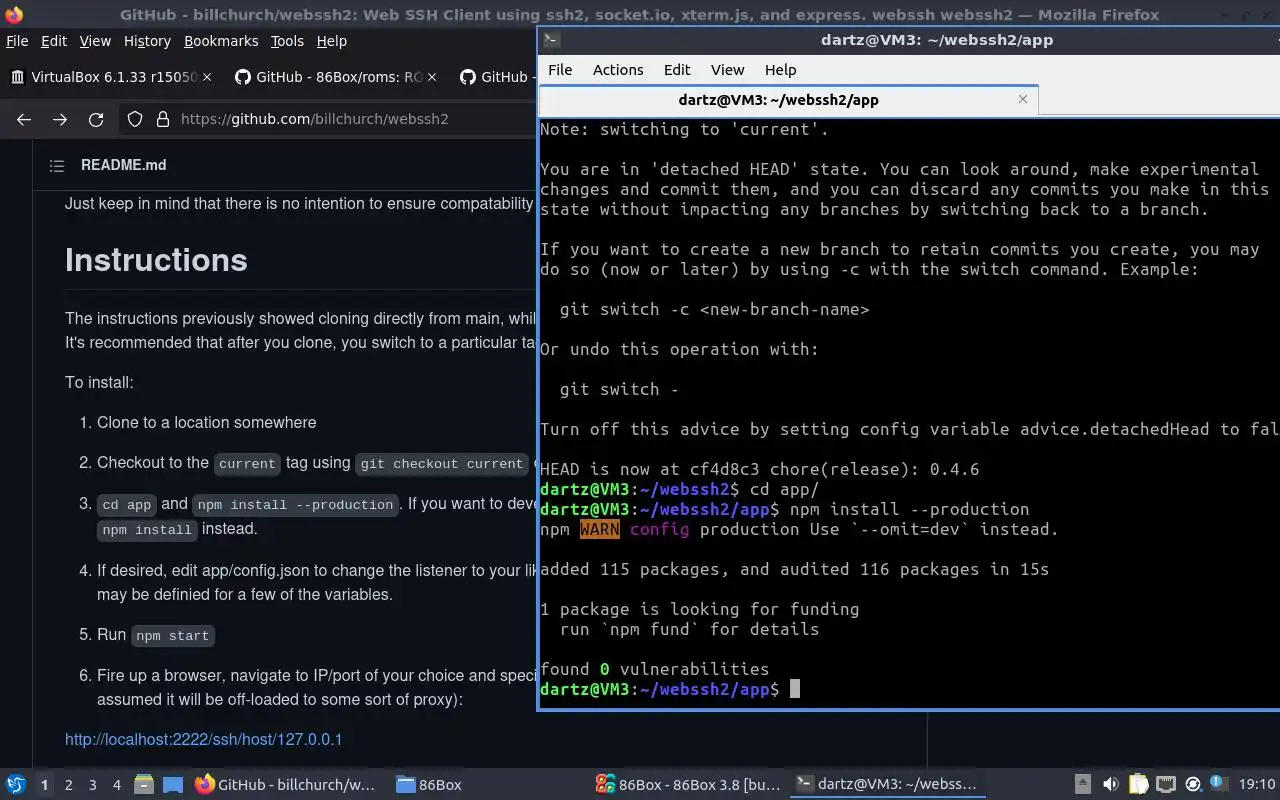Open Firefox Tools menu
Screen dimensions: 1280x800
(287, 41)
